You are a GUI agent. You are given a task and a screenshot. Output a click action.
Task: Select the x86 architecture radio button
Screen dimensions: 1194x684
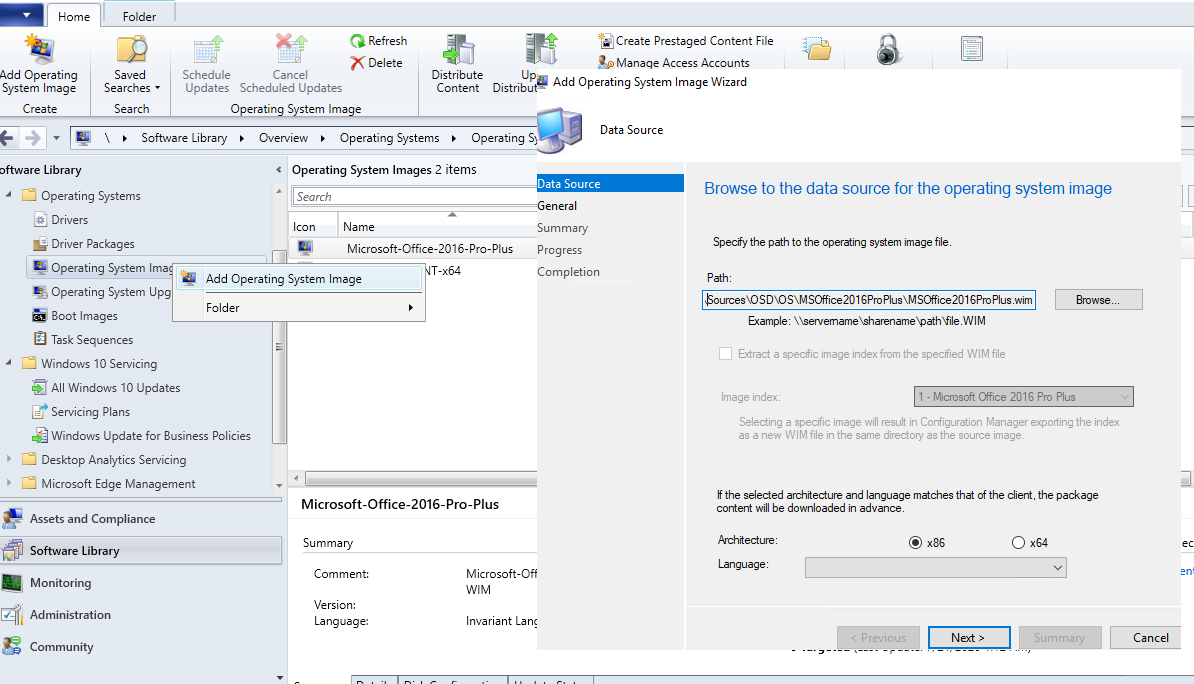click(916, 542)
